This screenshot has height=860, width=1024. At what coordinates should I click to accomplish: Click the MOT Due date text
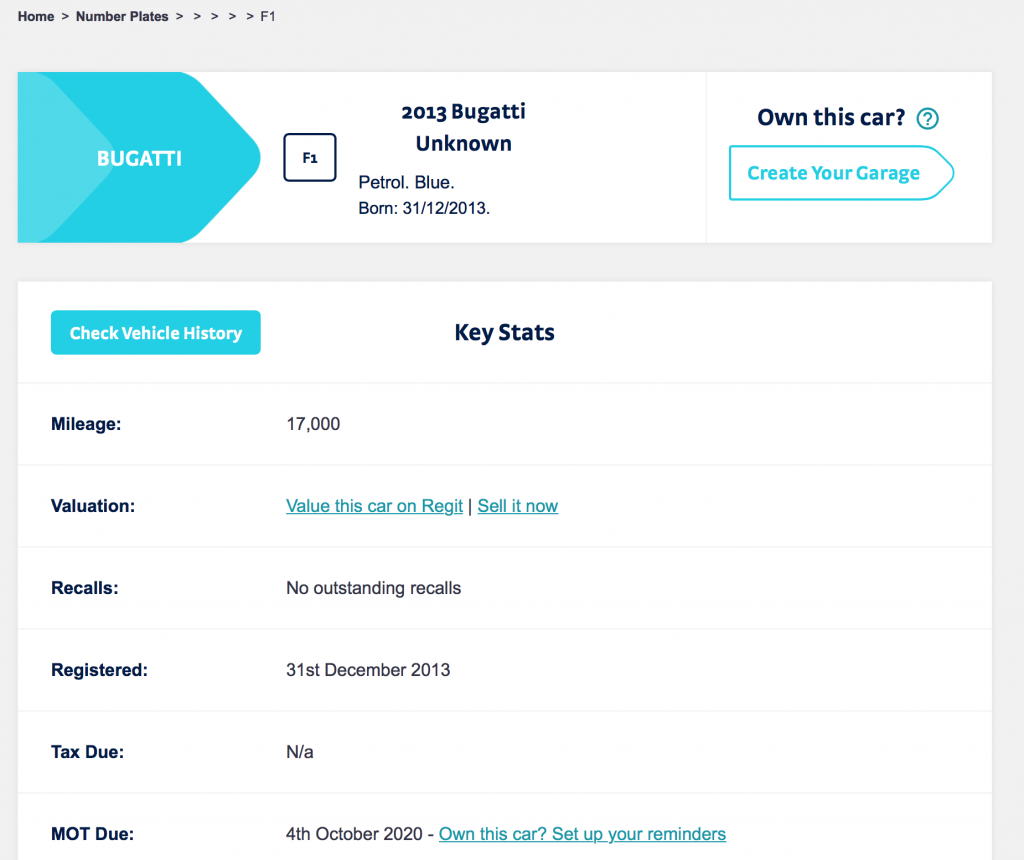pos(354,834)
